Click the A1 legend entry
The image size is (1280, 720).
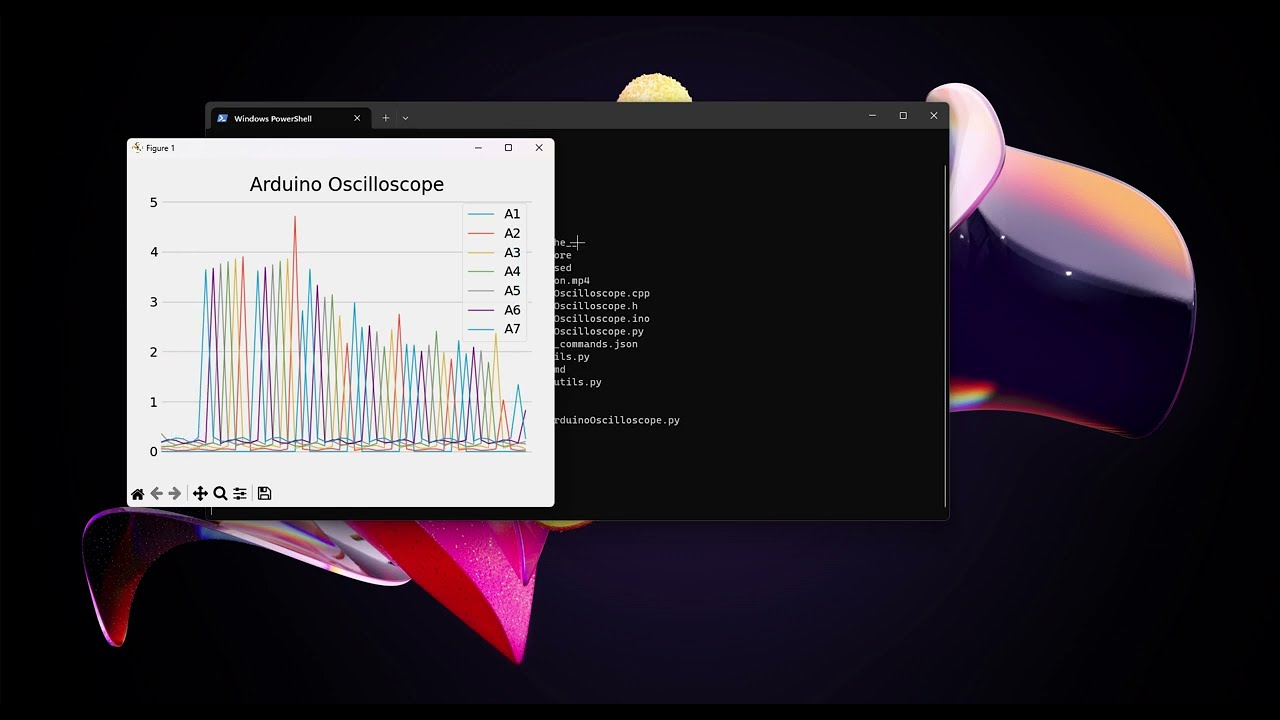click(x=494, y=214)
